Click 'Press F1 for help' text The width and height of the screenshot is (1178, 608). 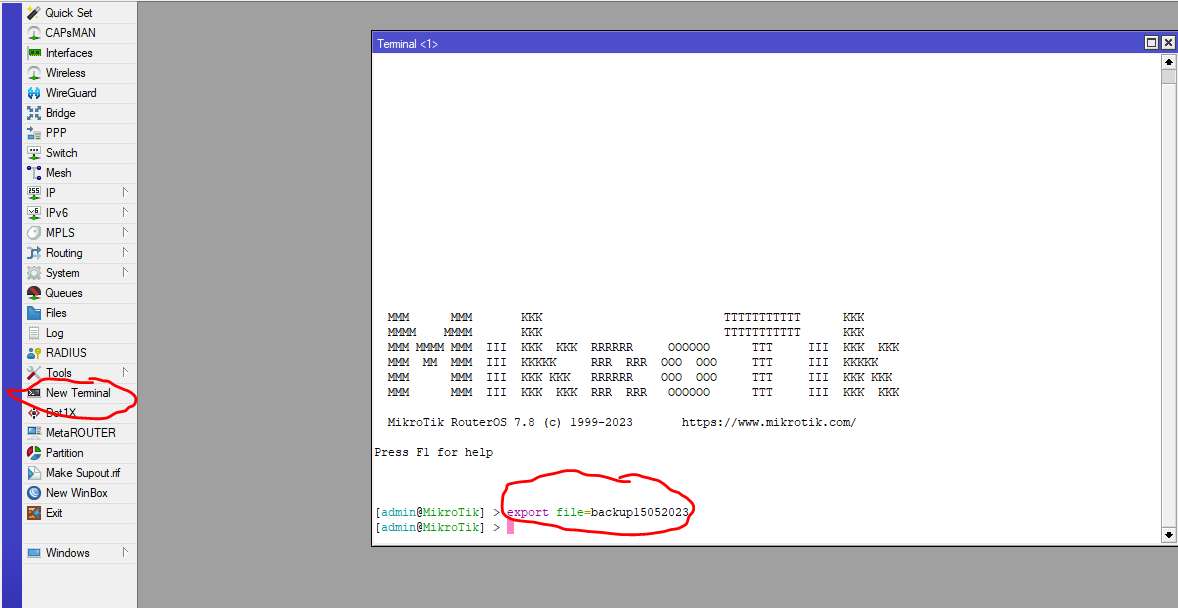click(433, 452)
